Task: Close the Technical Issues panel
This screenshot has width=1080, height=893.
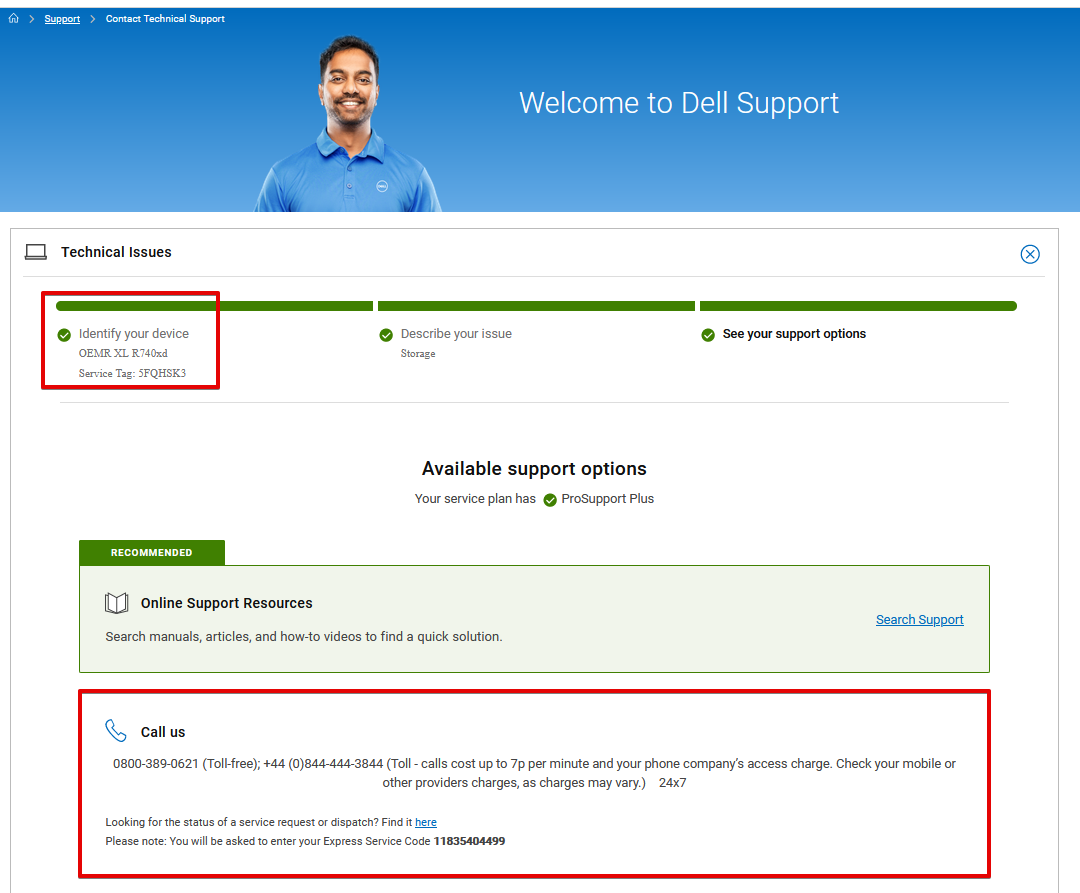Action: click(x=1030, y=254)
